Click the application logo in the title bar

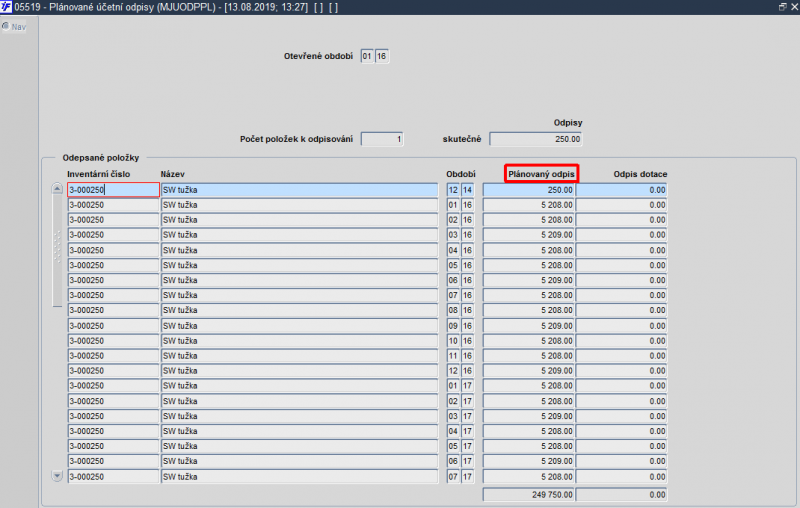pos(7,7)
